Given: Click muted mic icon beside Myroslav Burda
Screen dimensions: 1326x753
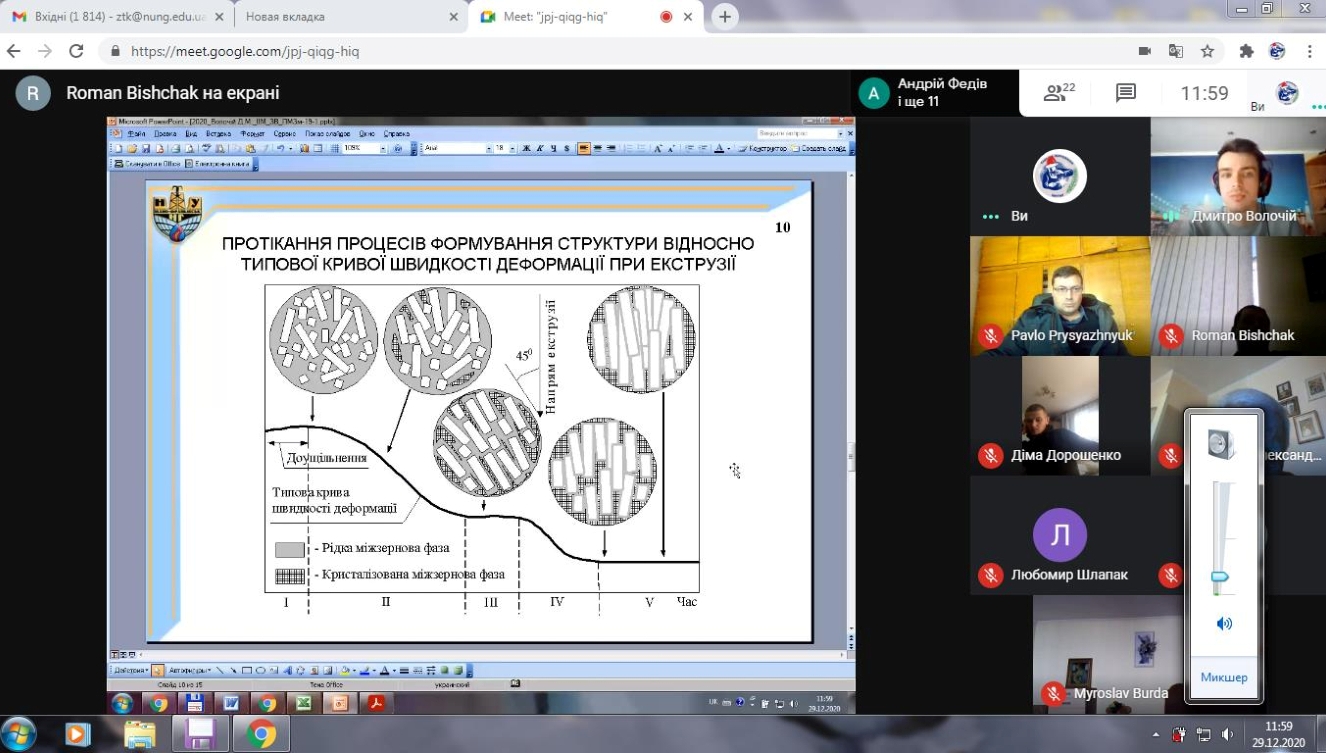Looking at the screenshot, I should pyautogui.click(x=1052, y=693).
